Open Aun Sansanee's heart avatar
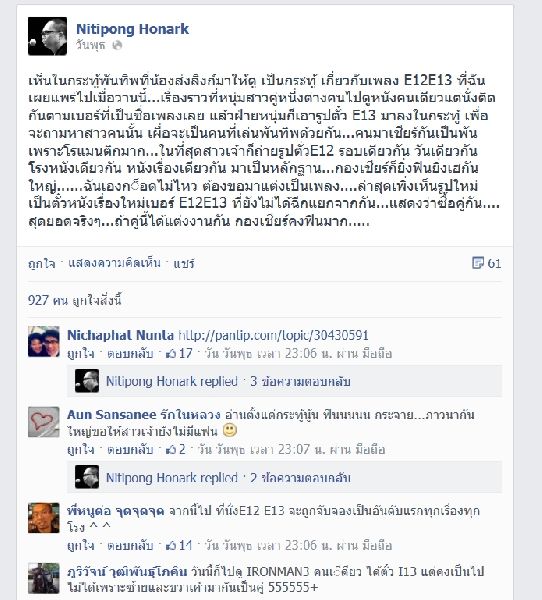 (44, 422)
